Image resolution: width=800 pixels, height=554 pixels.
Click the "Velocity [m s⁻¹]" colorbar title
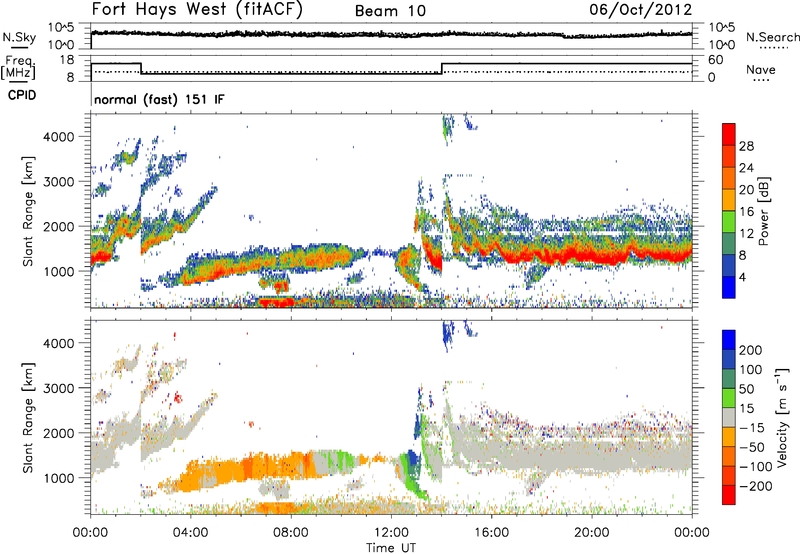coord(781,417)
